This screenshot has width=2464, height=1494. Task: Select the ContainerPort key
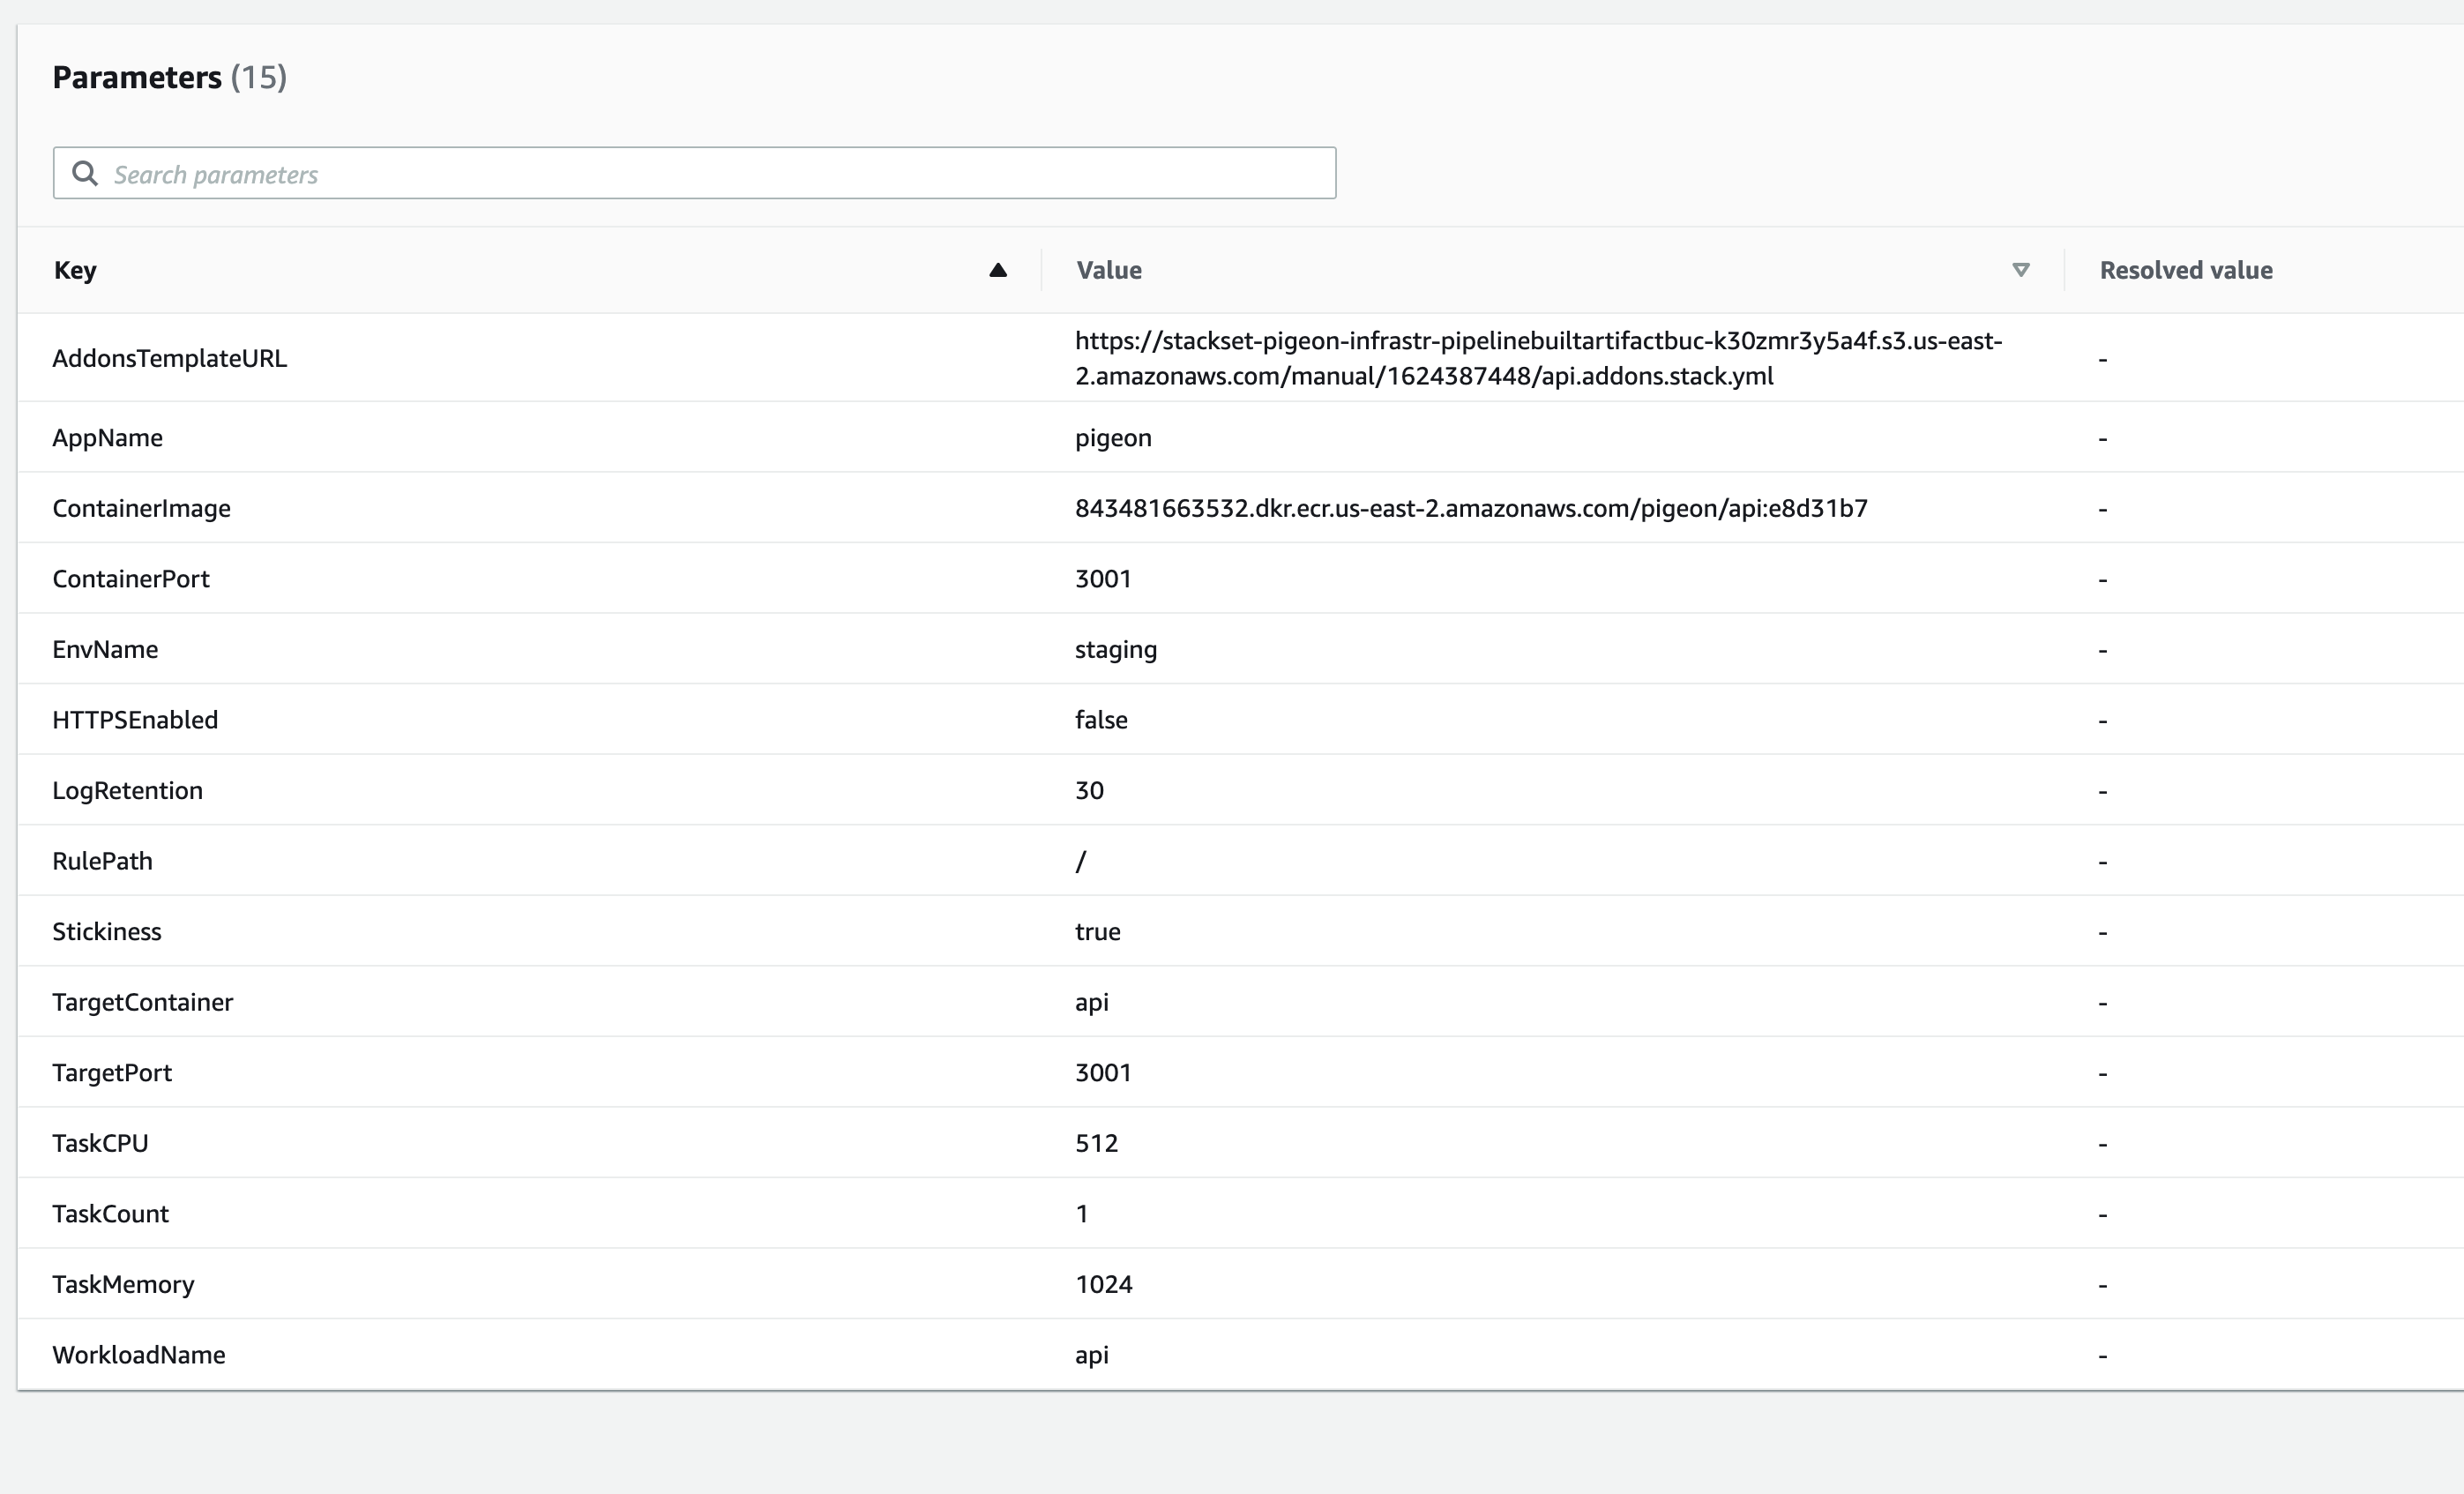point(131,579)
